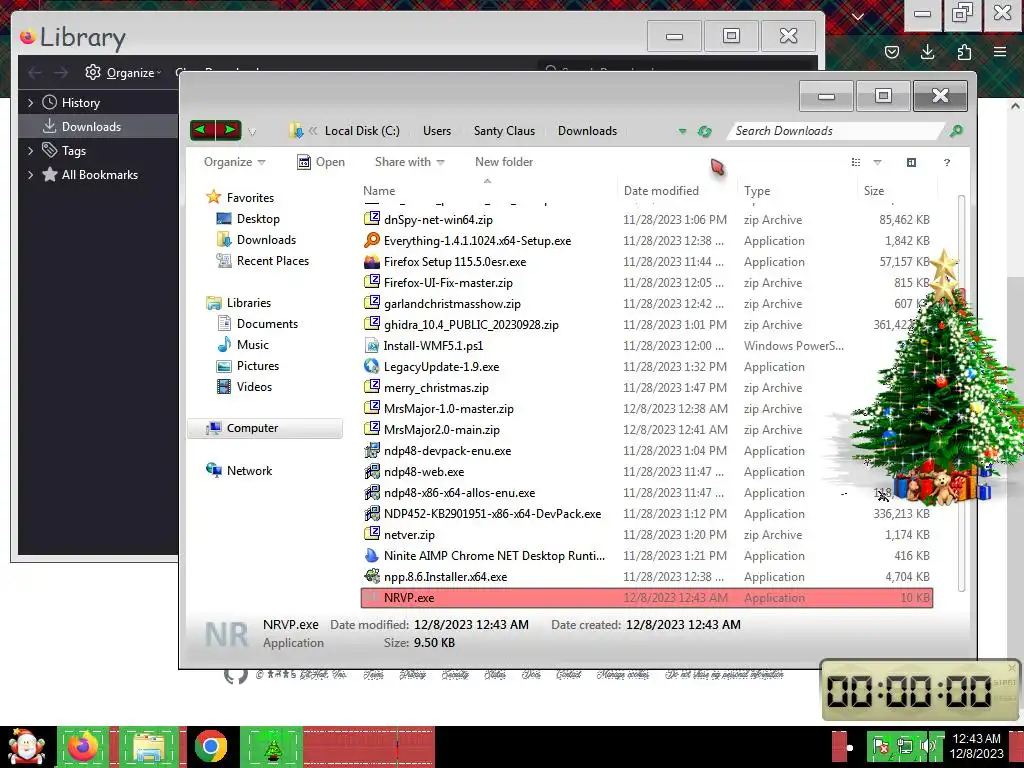Viewport: 1024px width, 768px height.
Task: Open the Explorer Organize menu
Action: 234,162
